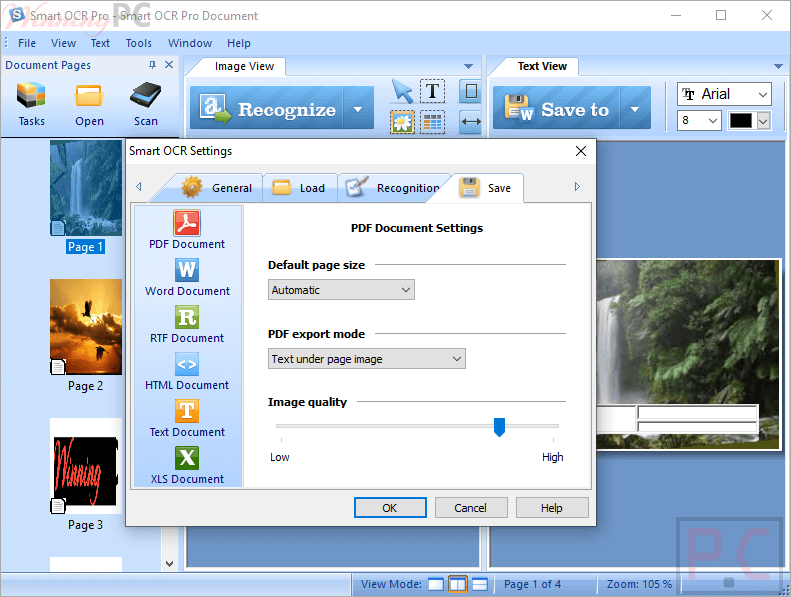Select the text area (T) tool

[x=432, y=91]
